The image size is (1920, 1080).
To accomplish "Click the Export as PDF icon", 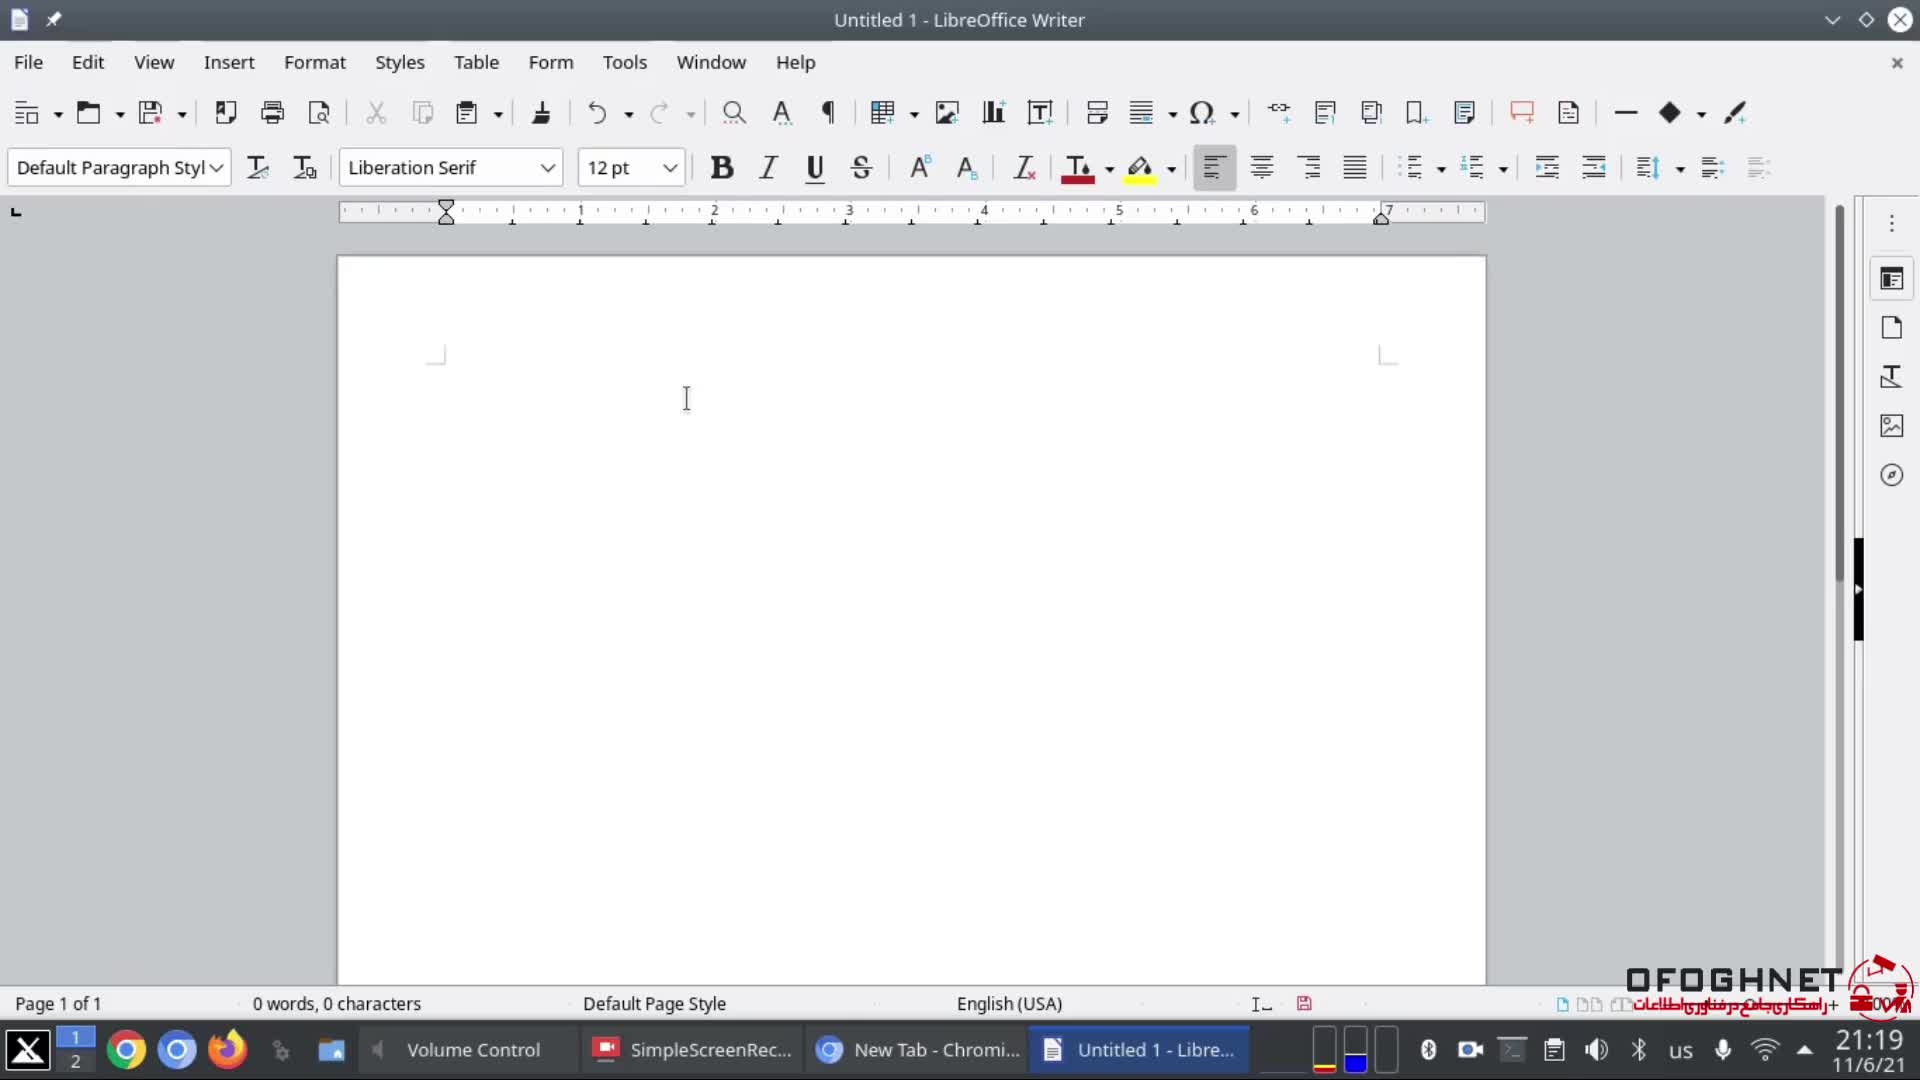I will [x=226, y=113].
